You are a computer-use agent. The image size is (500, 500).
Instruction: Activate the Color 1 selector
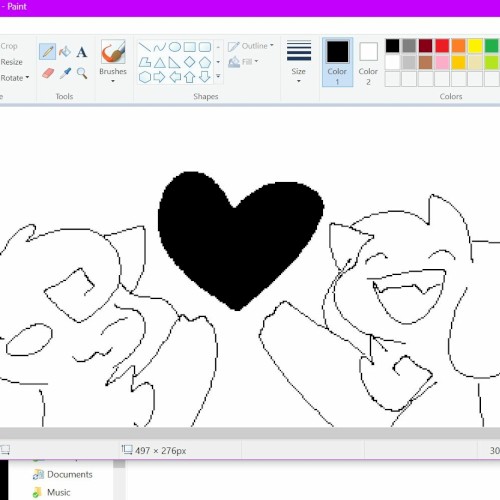pos(337,62)
